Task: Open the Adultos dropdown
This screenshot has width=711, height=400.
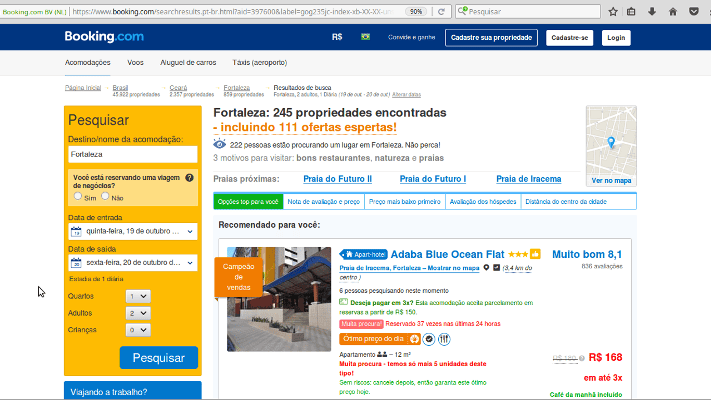Action: [x=138, y=313]
